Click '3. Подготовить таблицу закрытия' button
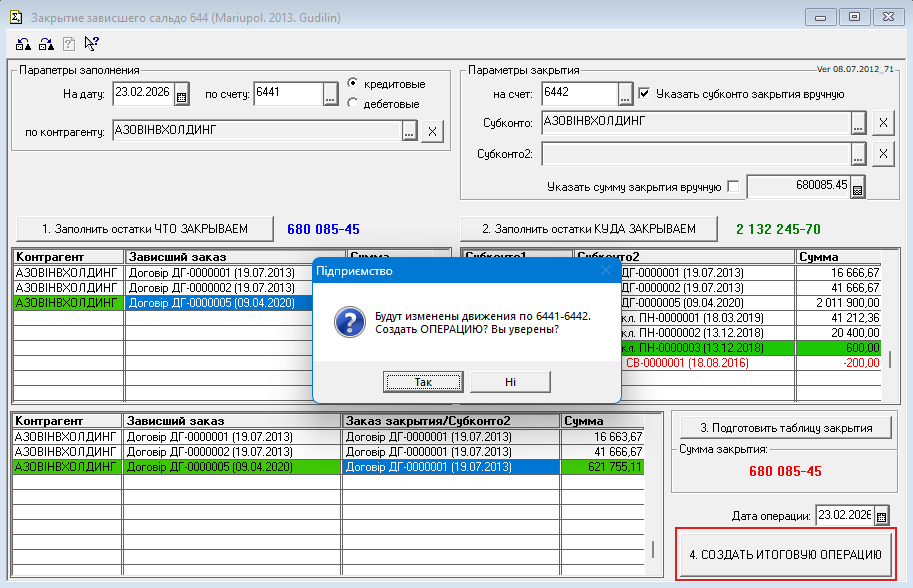913x588 pixels. pyautogui.click(x=785, y=427)
